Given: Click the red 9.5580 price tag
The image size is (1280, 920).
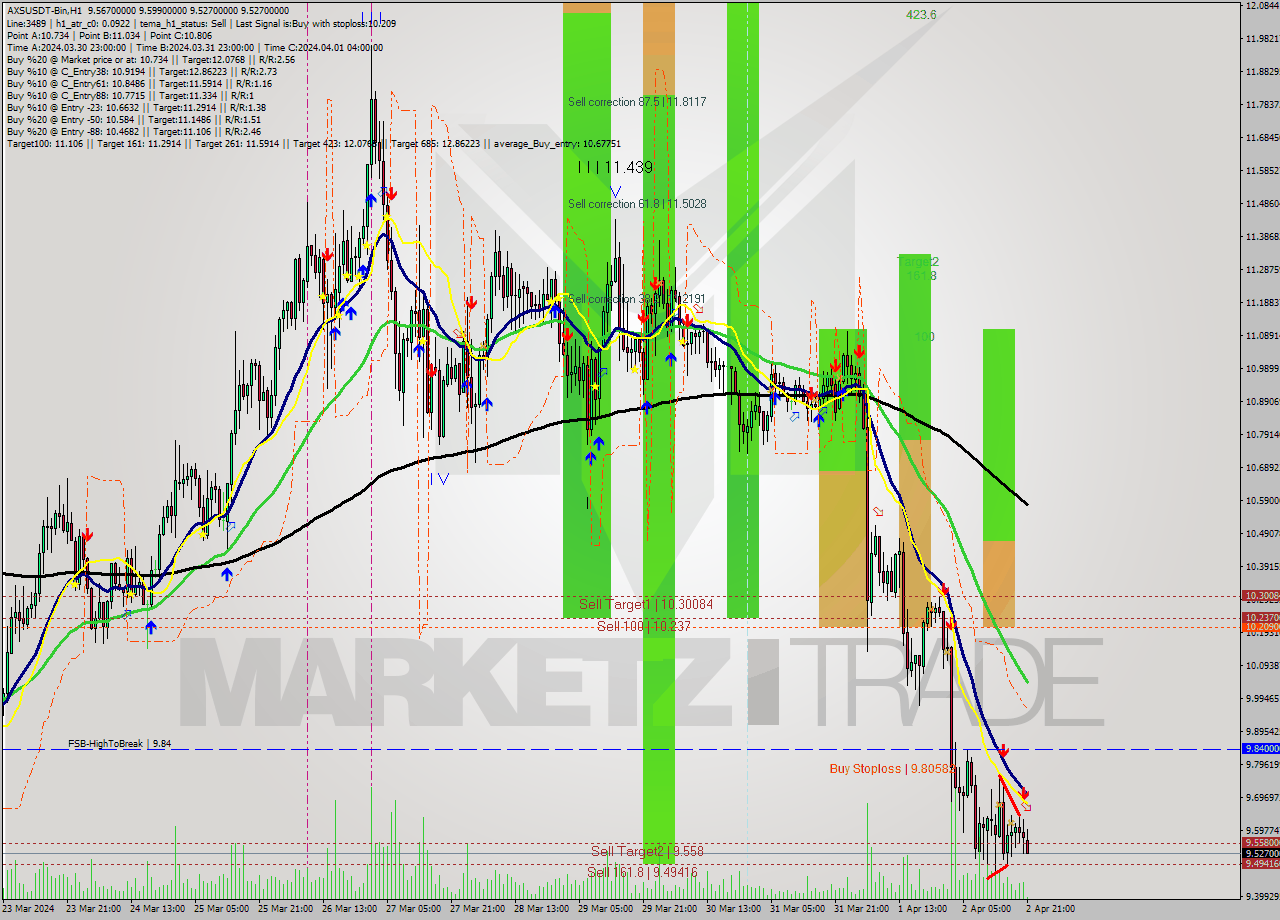Looking at the screenshot, I should [x=1259, y=843].
